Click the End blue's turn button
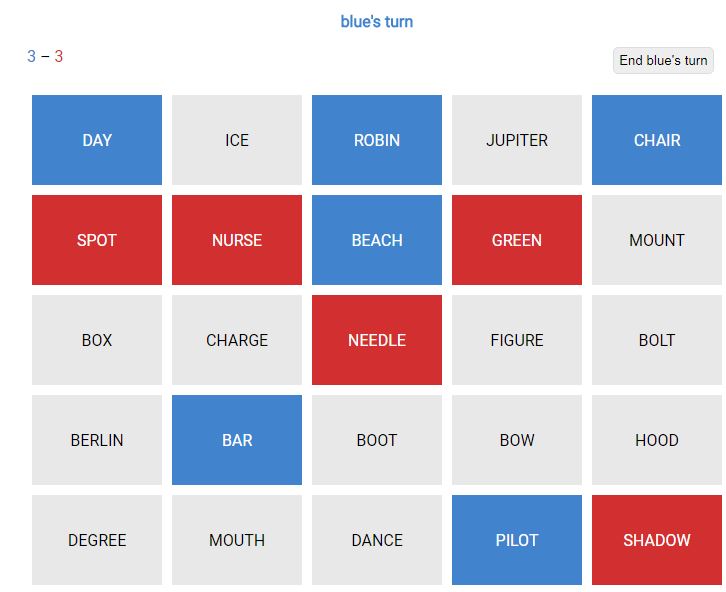 (663, 61)
